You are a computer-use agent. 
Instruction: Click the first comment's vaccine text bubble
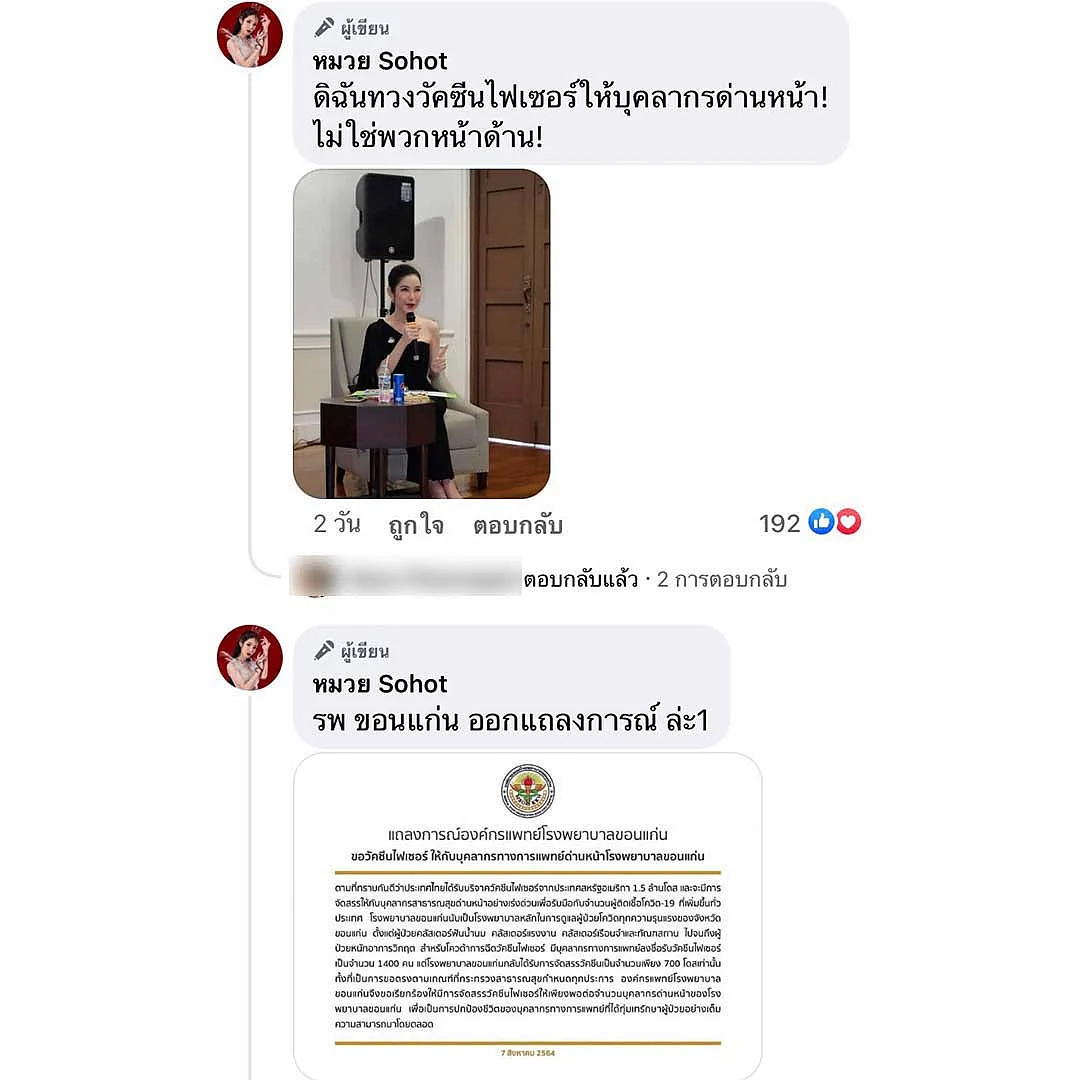coord(571,83)
